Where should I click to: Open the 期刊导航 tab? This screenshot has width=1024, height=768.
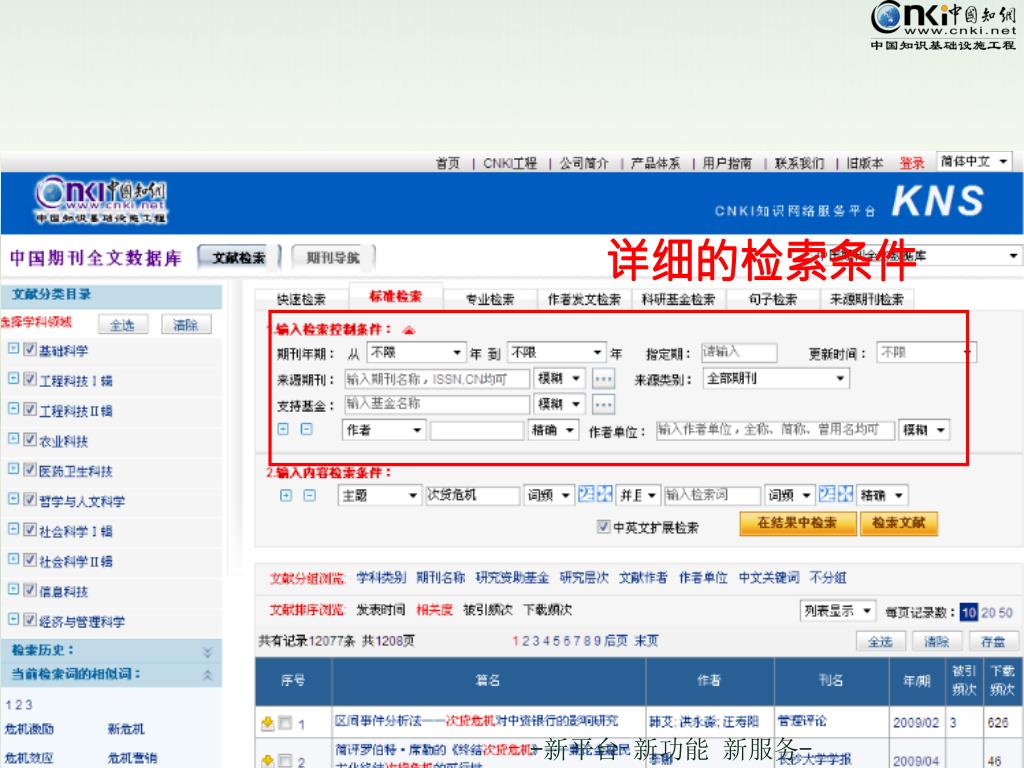pyautogui.click(x=334, y=258)
